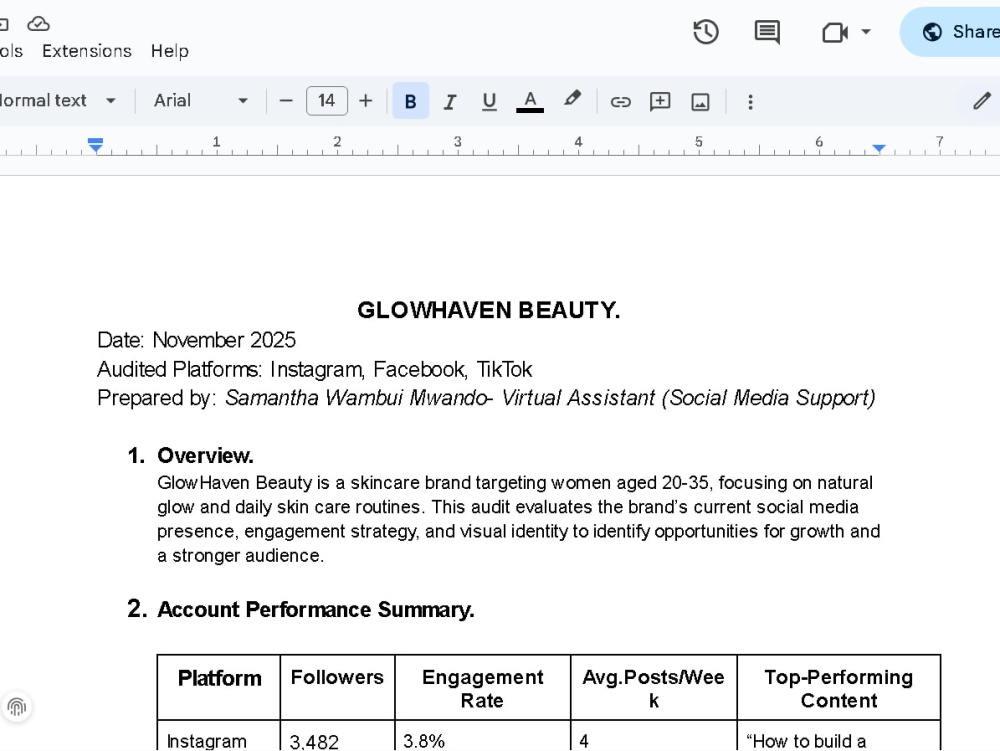
Task: Open the highlight color pen tool
Action: 572,99
